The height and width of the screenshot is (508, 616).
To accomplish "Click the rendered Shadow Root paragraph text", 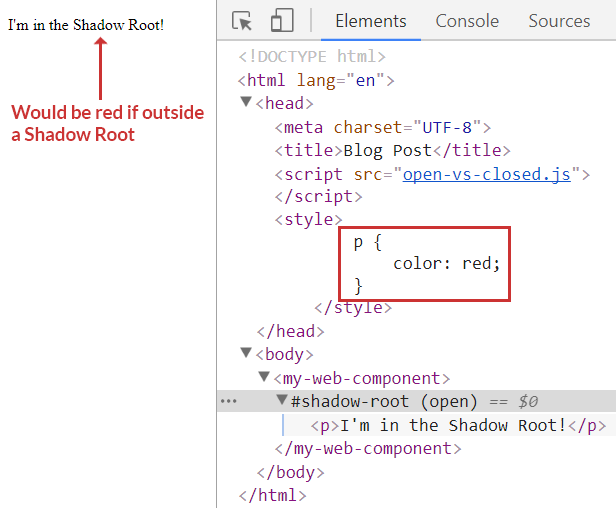I will pyautogui.click(x=86, y=25).
